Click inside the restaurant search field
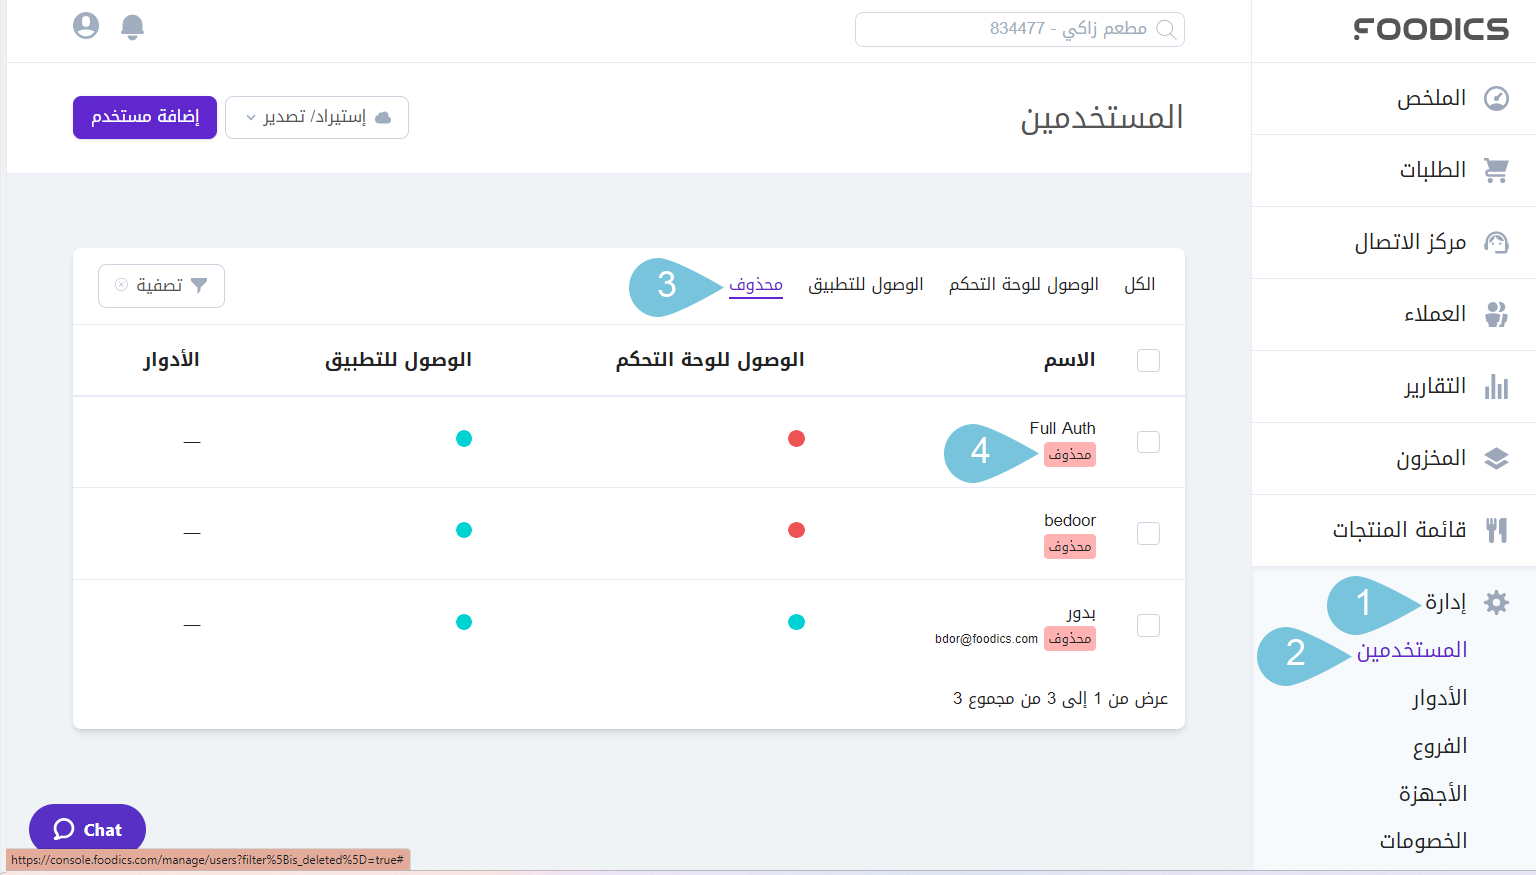The width and height of the screenshot is (1536, 875). point(1019,29)
